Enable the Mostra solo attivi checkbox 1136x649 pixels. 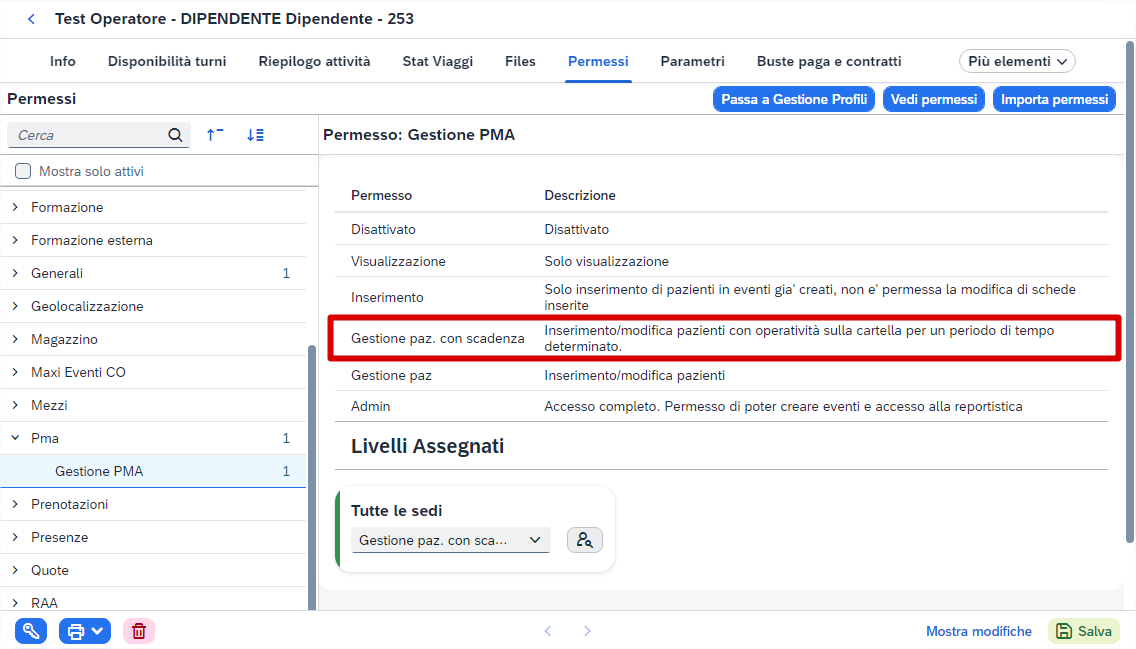pyautogui.click(x=23, y=171)
